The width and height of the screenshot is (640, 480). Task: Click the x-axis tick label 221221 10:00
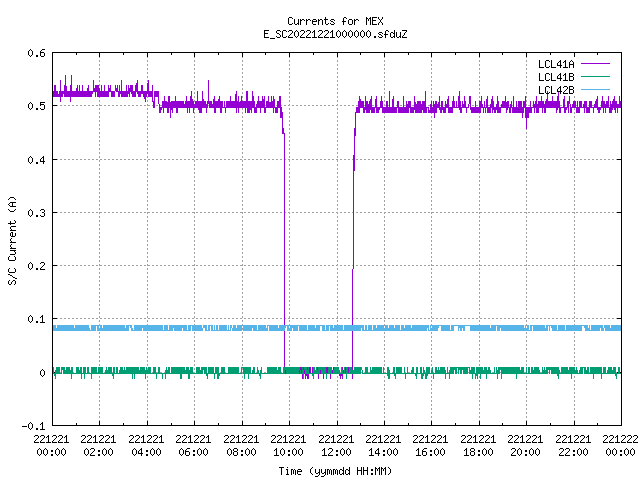(288, 445)
